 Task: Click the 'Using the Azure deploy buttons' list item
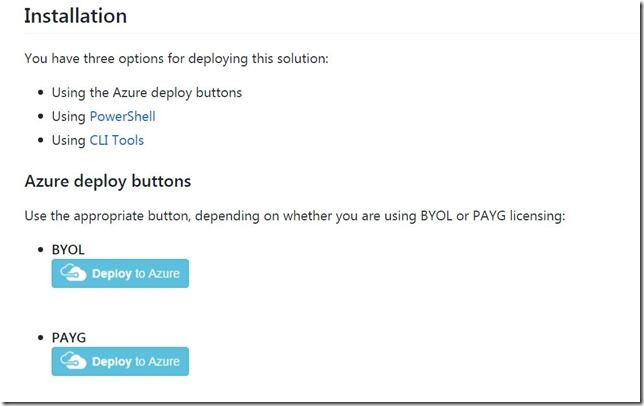click(147, 92)
